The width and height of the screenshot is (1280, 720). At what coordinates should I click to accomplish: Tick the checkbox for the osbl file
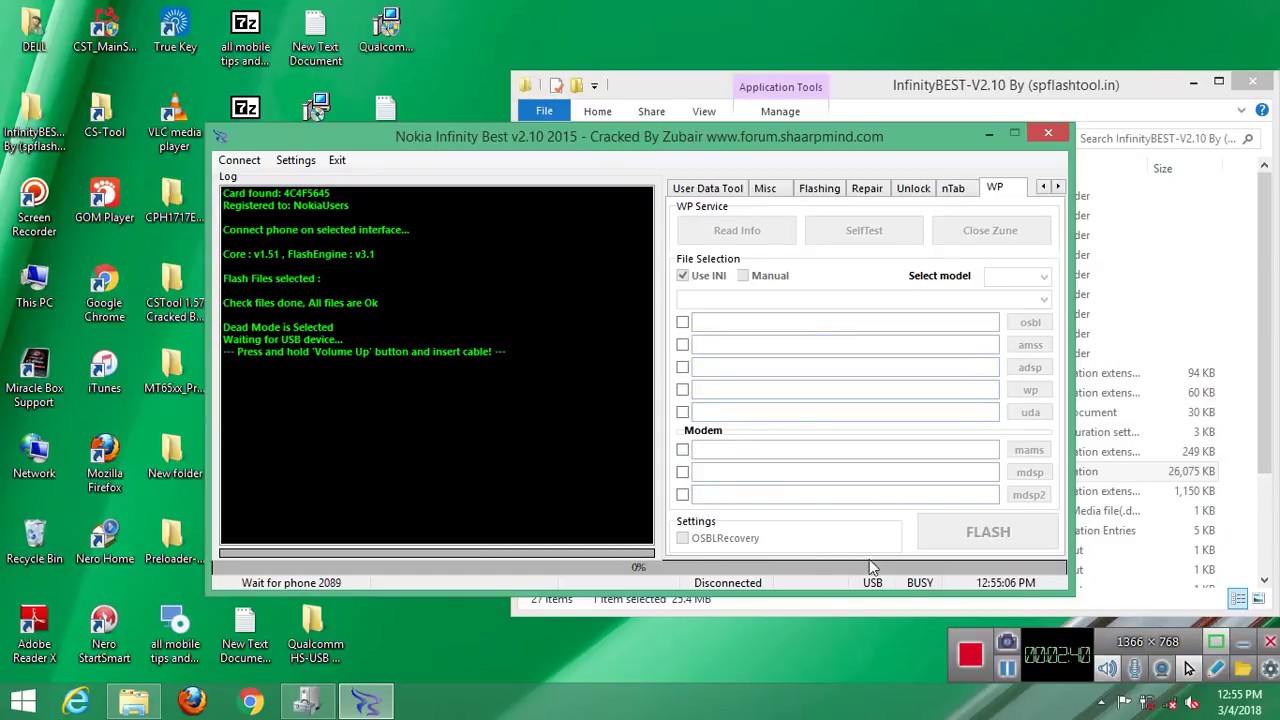point(682,322)
